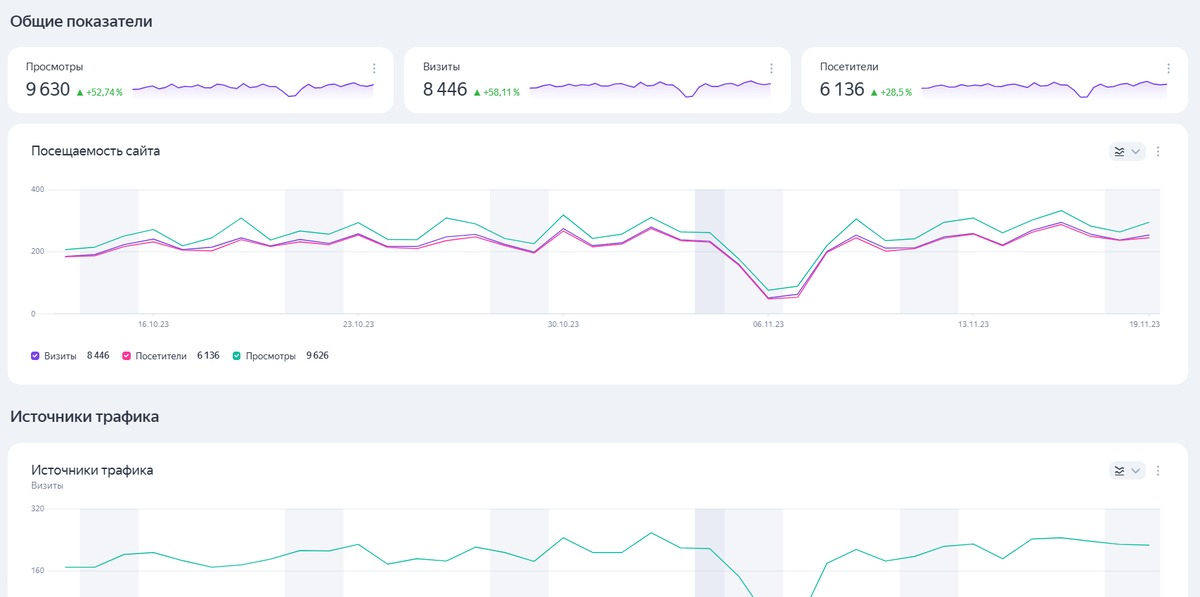
Task: Click the Общие показатели section heading
Action: pos(81,21)
